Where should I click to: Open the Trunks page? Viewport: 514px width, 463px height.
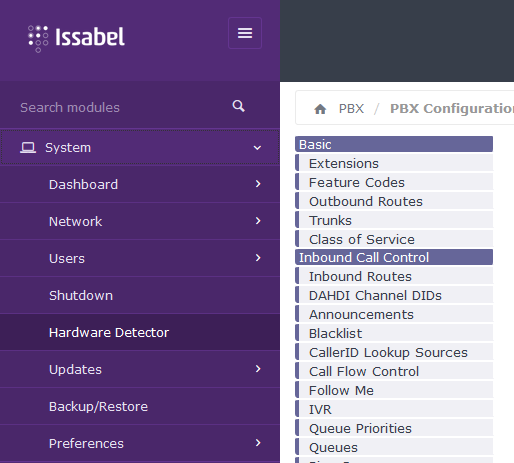(330, 221)
